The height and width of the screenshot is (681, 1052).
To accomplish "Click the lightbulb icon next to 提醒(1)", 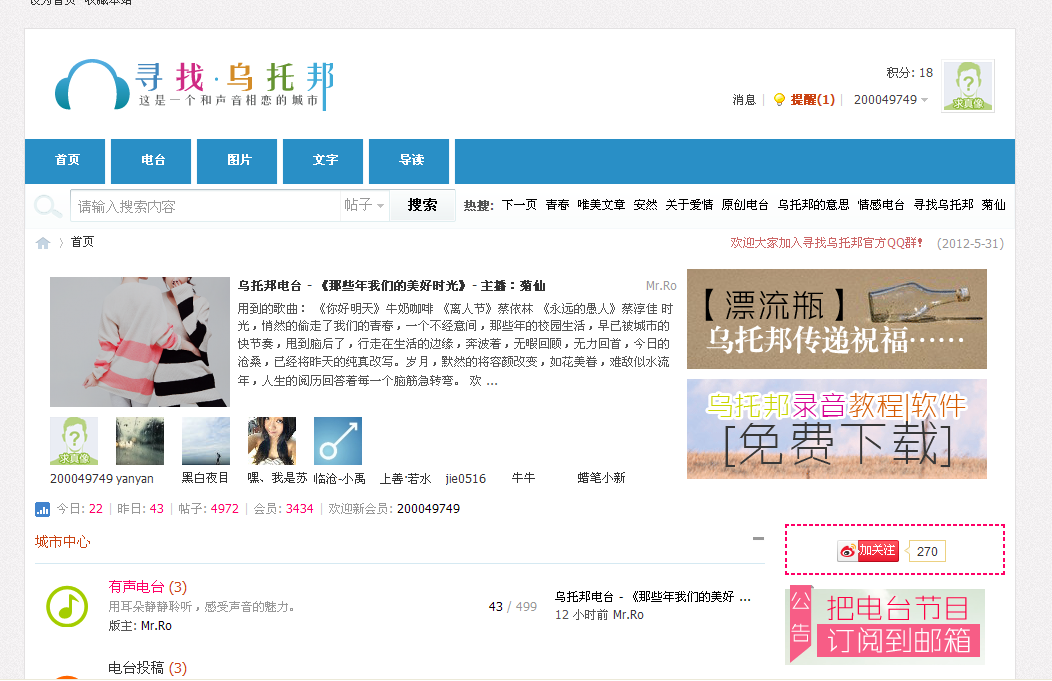I will click(779, 100).
